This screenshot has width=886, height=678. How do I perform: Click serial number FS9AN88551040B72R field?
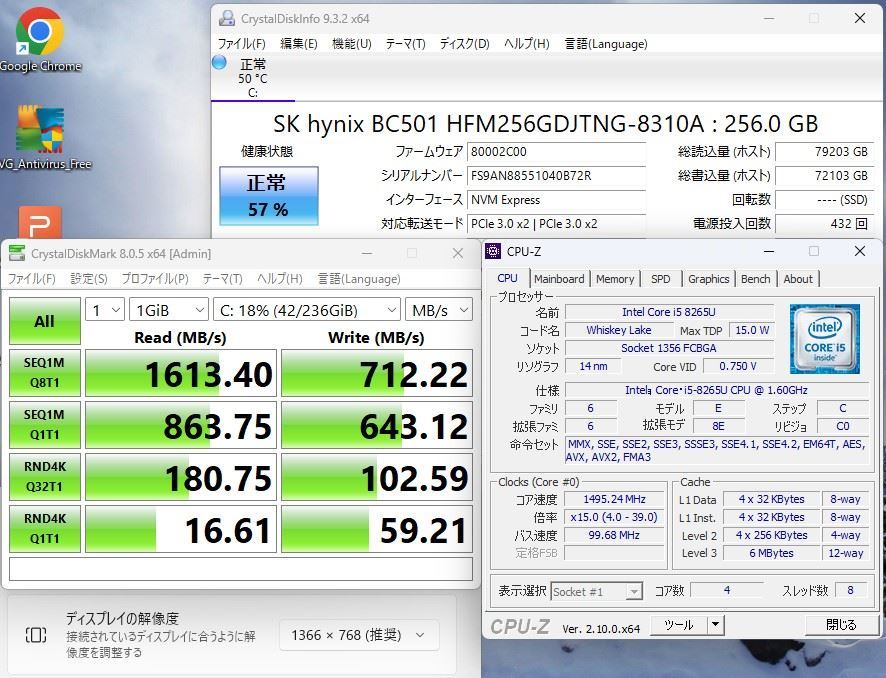(556, 176)
